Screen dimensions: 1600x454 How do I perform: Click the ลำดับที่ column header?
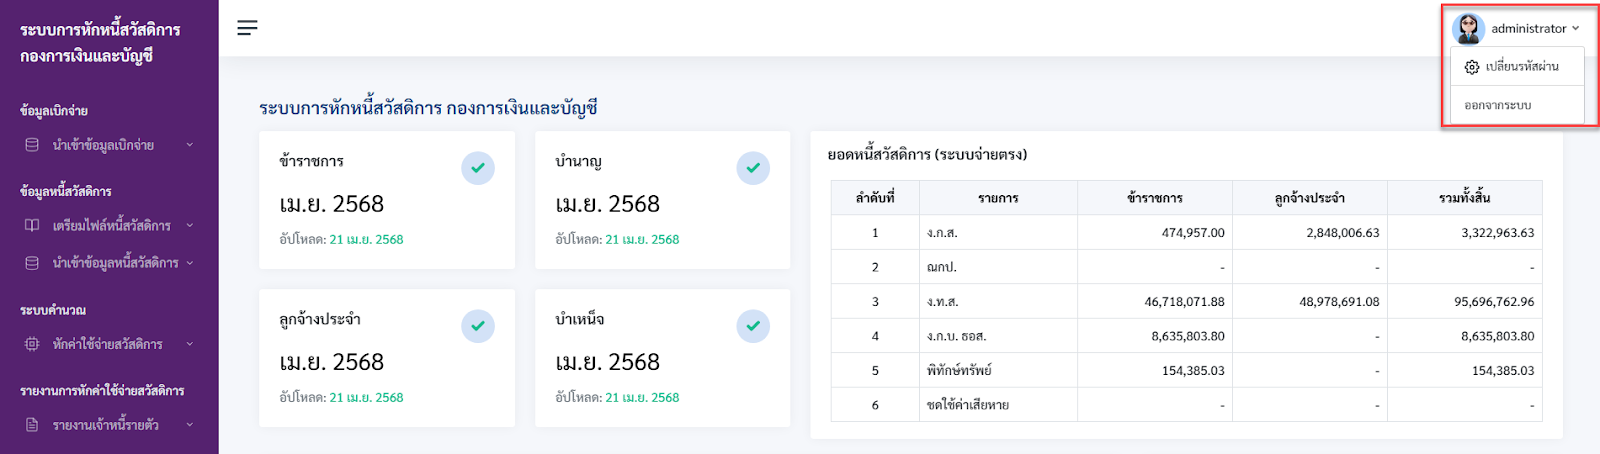pyautogui.click(x=875, y=198)
